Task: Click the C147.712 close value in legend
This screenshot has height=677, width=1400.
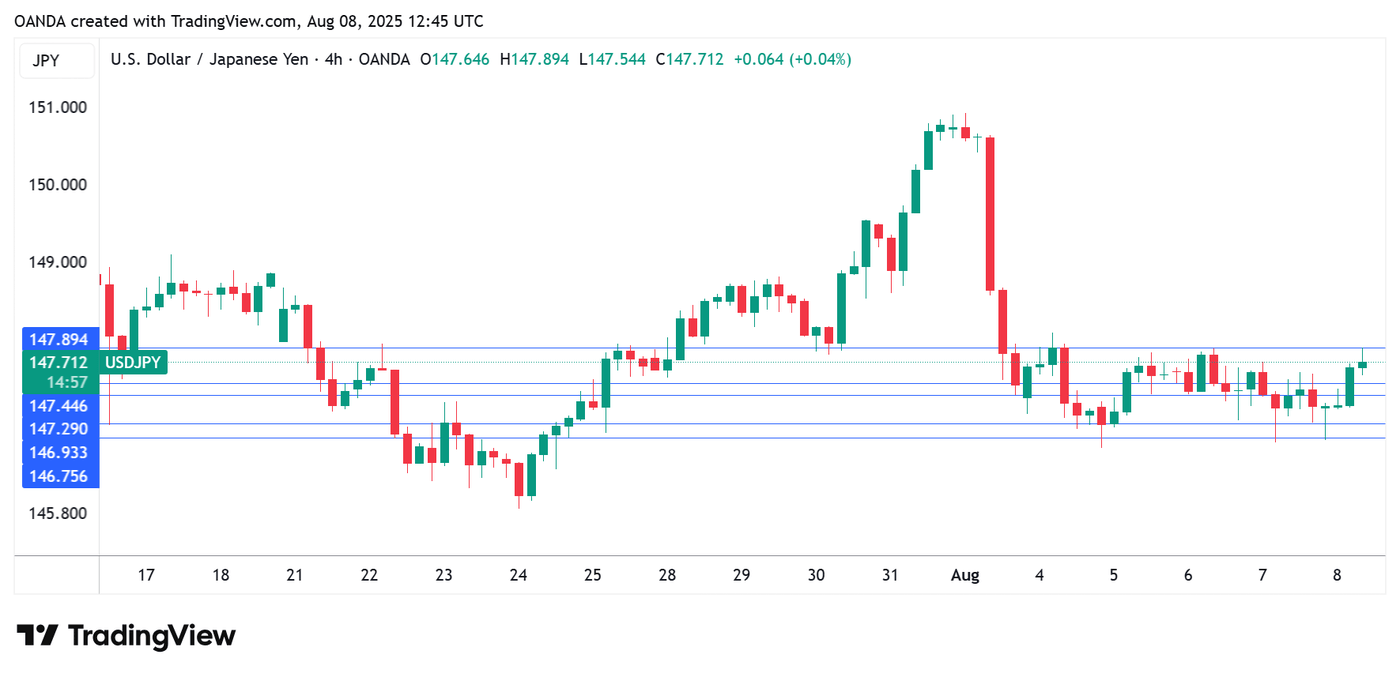Action: coord(689,60)
